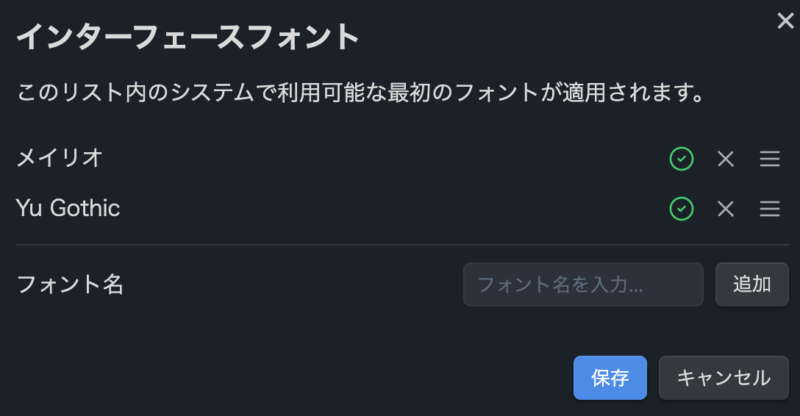The image size is (800, 416).
Task: Click the インターフェースフォント dialog title
Action: (x=187, y=37)
